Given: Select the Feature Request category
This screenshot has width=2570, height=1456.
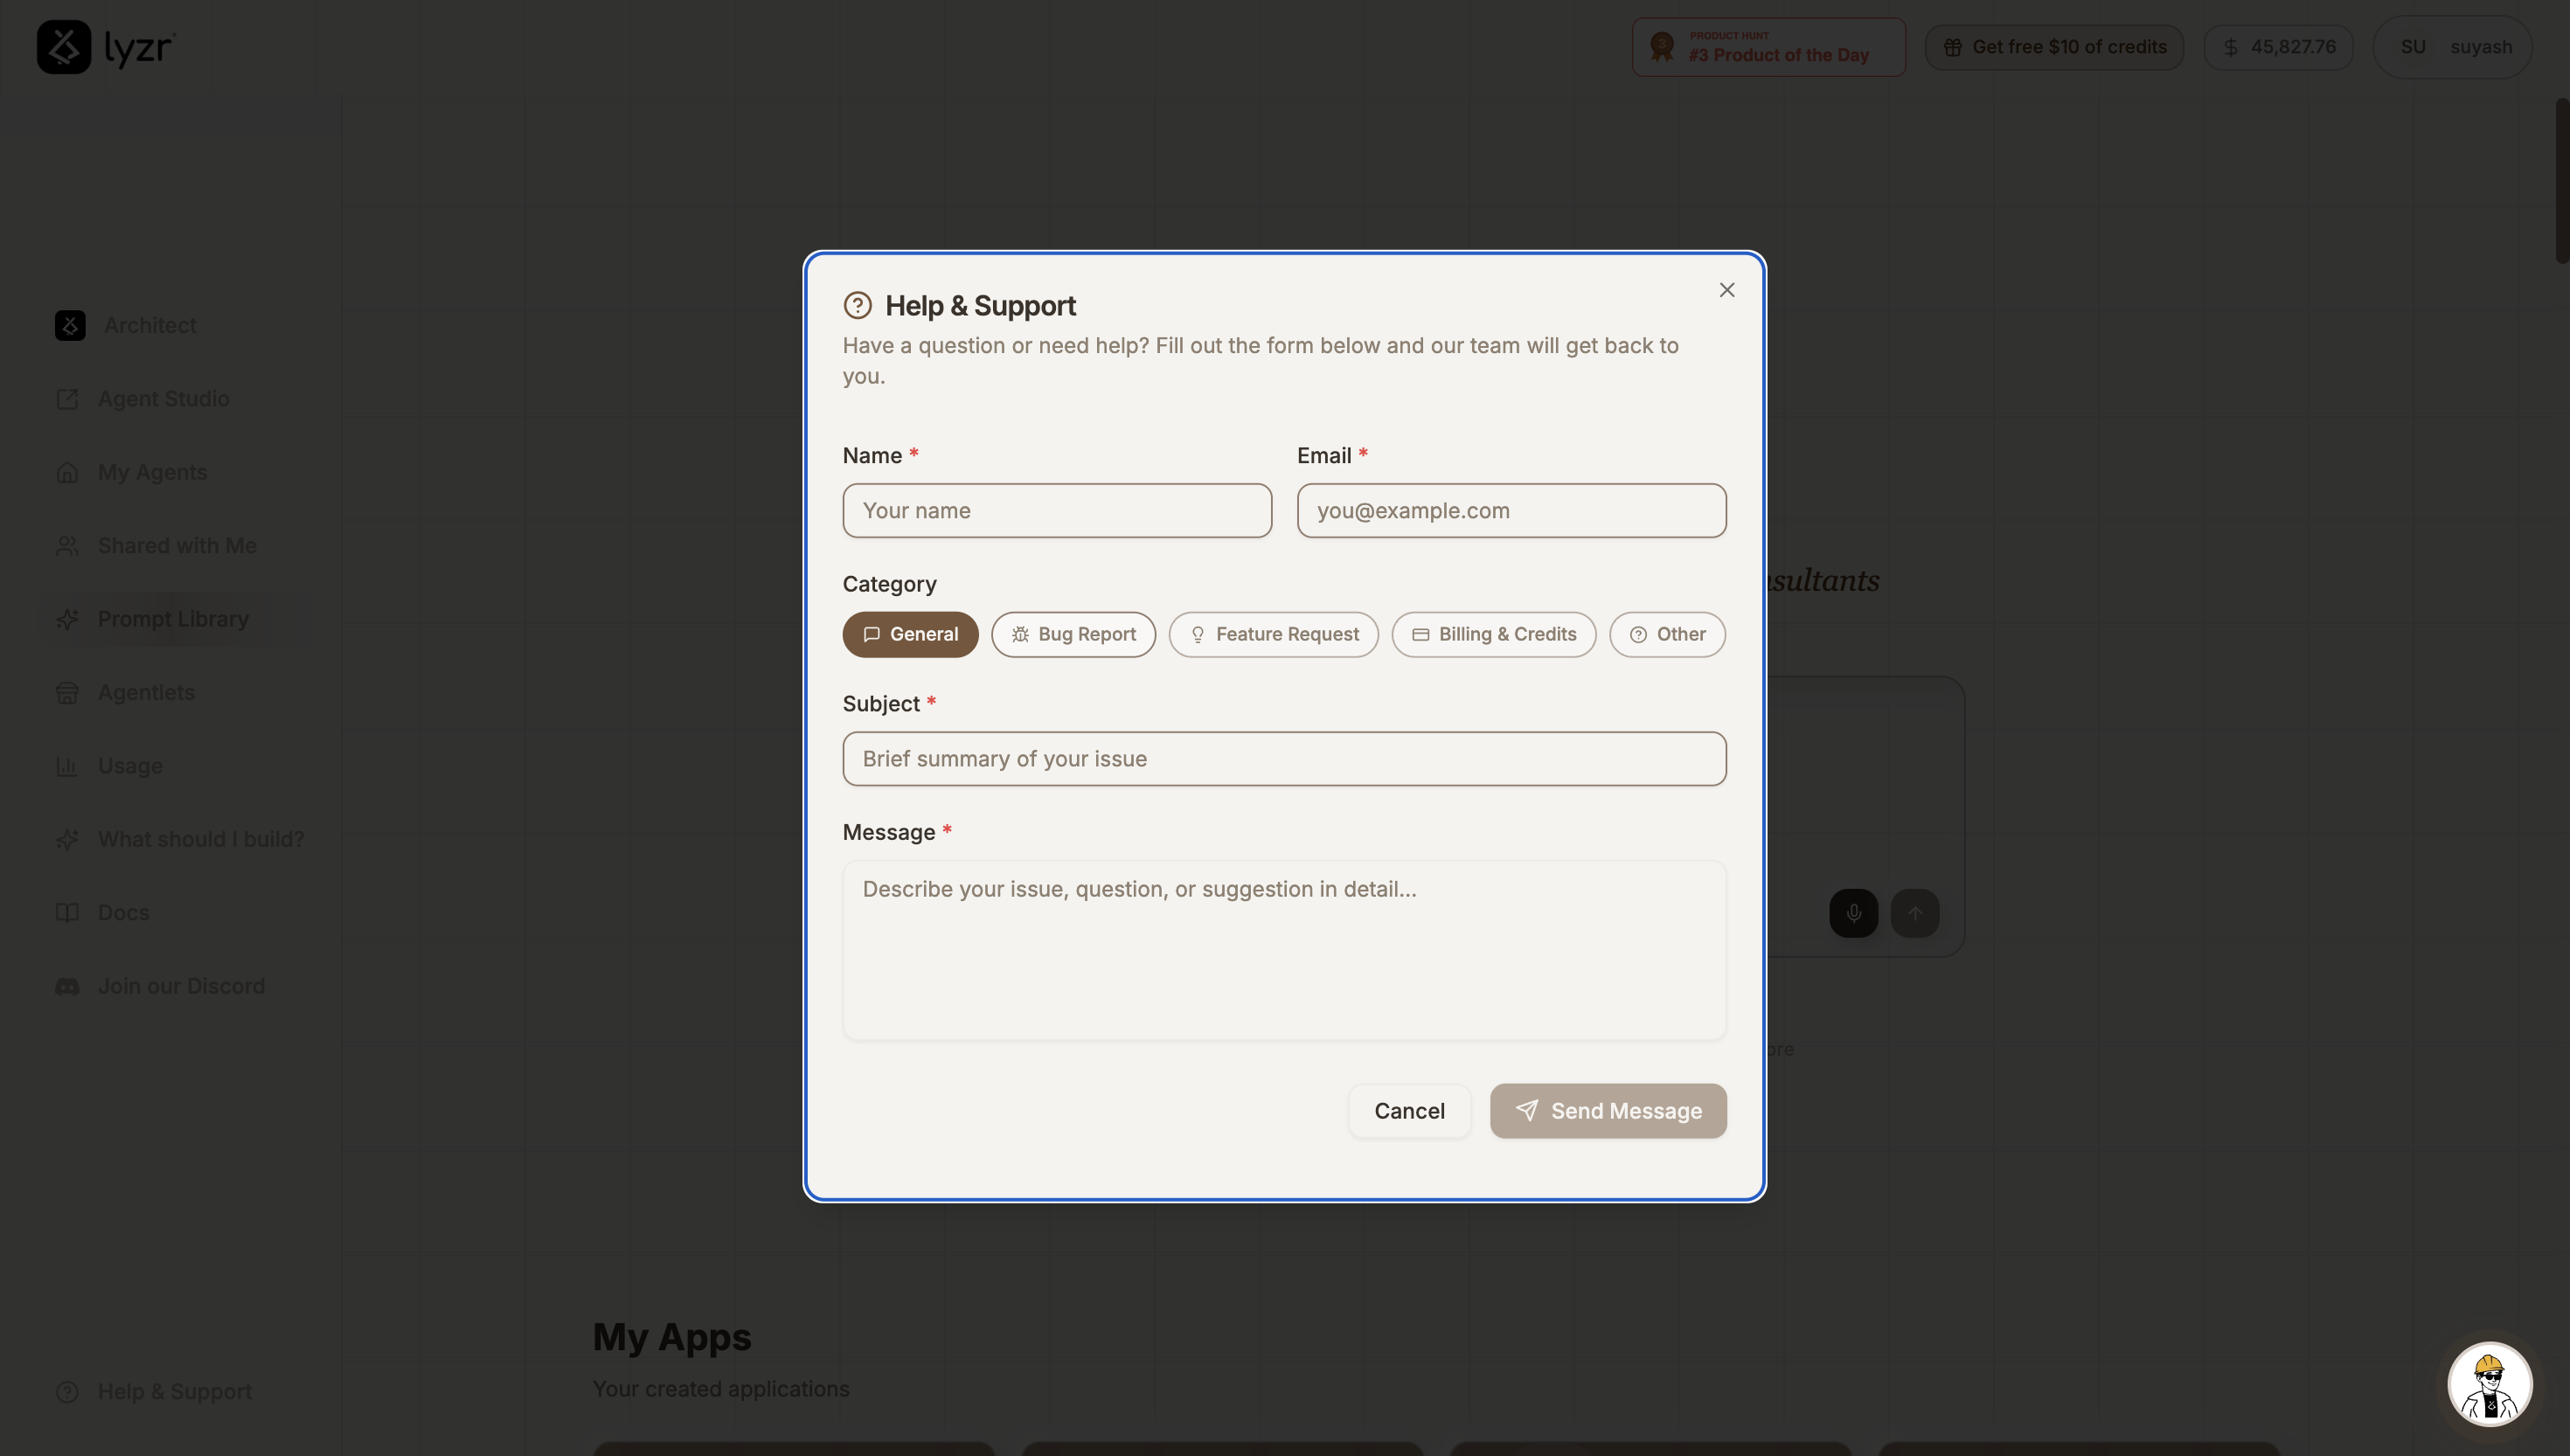Looking at the screenshot, I should point(1273,633).
